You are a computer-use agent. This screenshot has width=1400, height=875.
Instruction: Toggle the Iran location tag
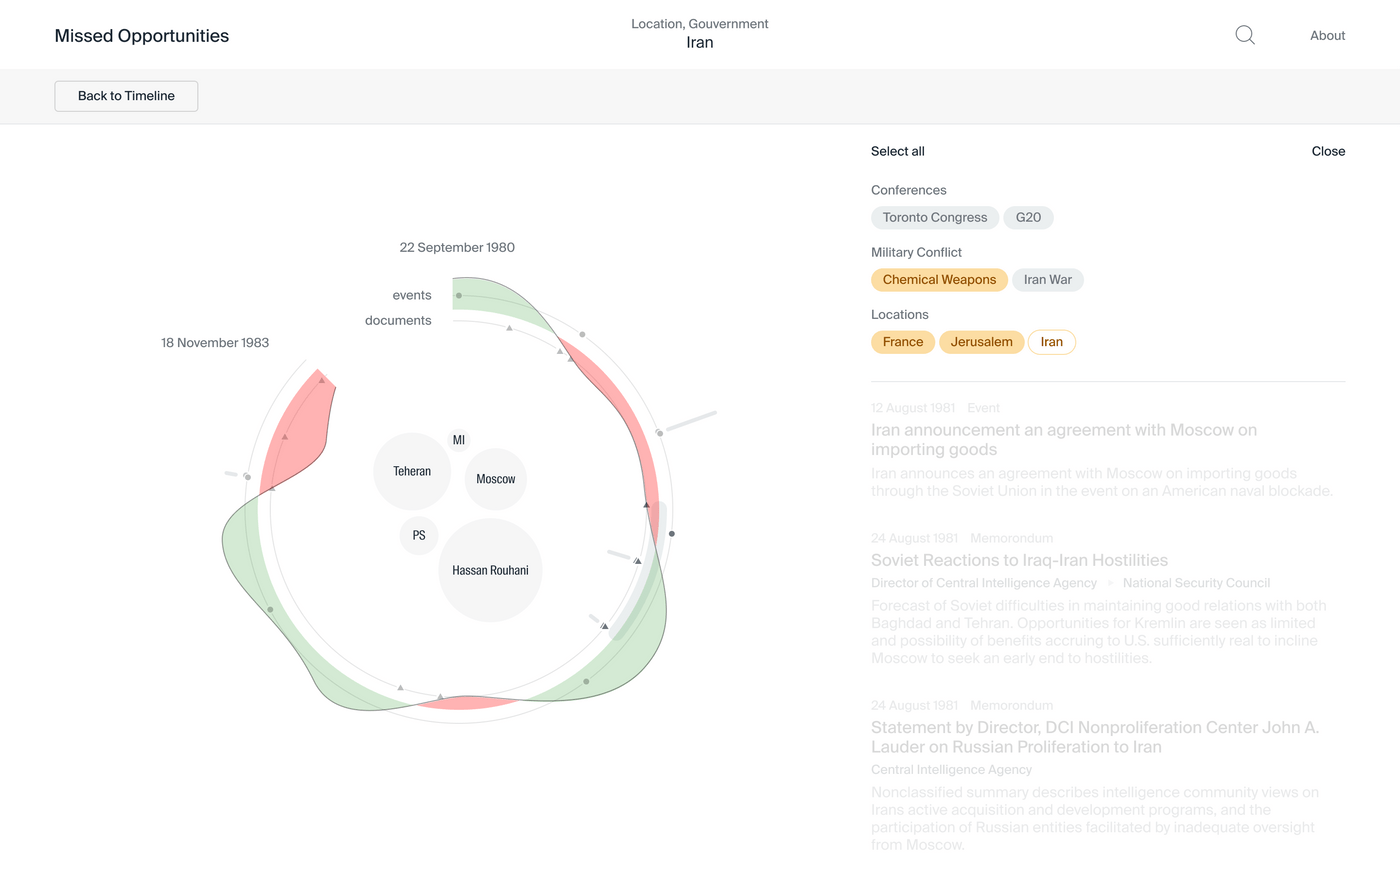pyautogui.click(x=1051, y=342)
